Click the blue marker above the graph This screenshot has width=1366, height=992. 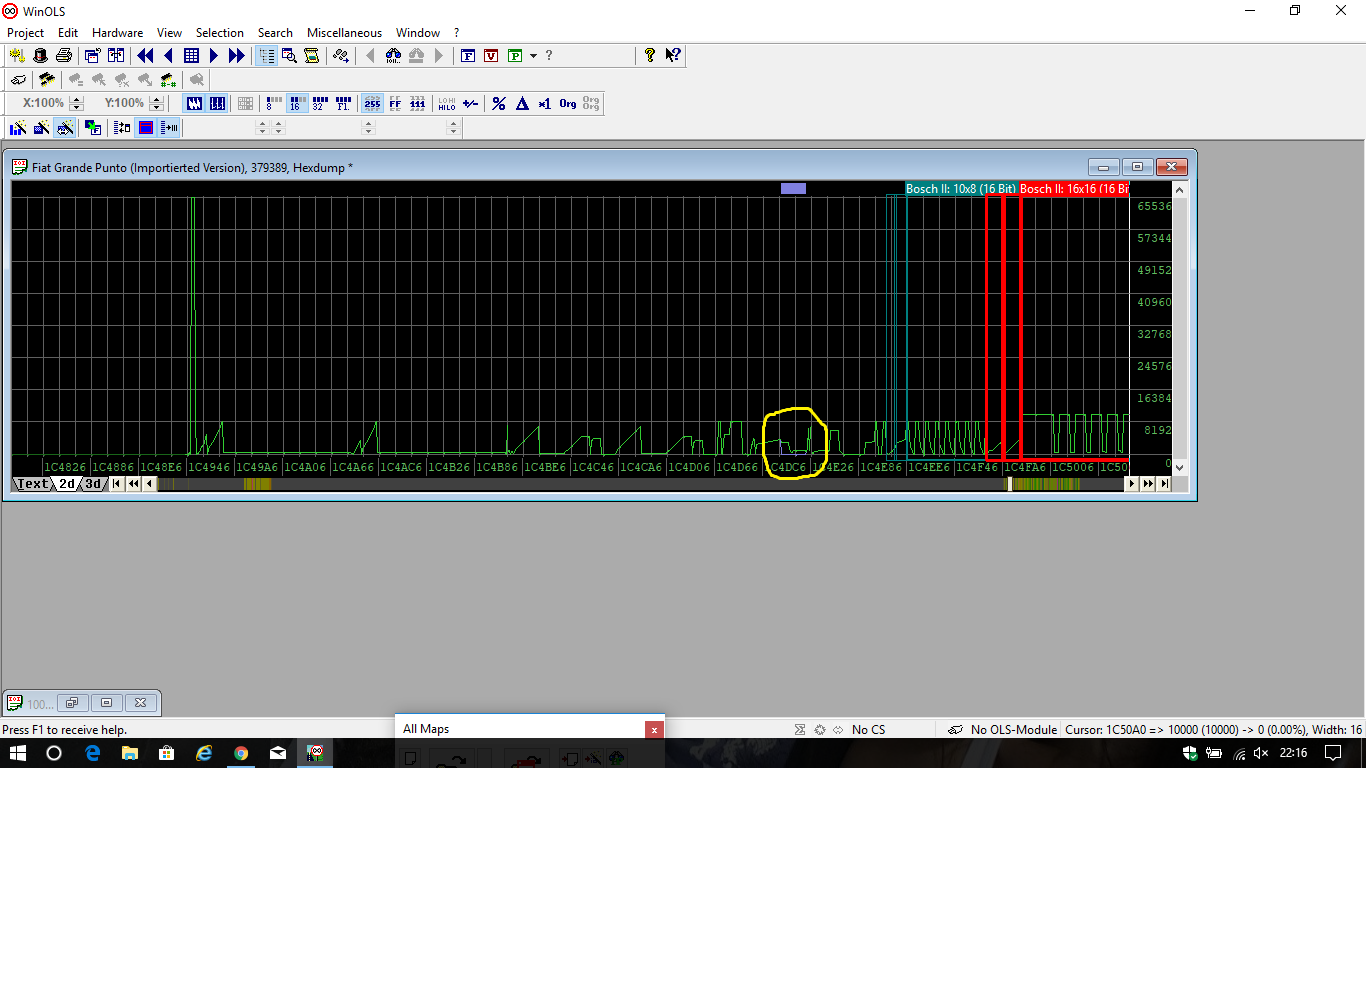[x=793, y=188]
